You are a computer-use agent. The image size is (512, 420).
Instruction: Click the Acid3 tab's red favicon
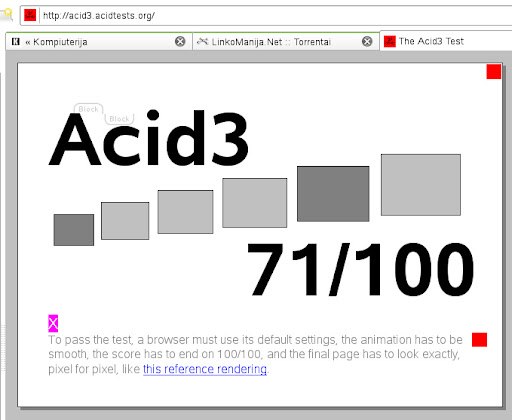click(x=390, y=41)
